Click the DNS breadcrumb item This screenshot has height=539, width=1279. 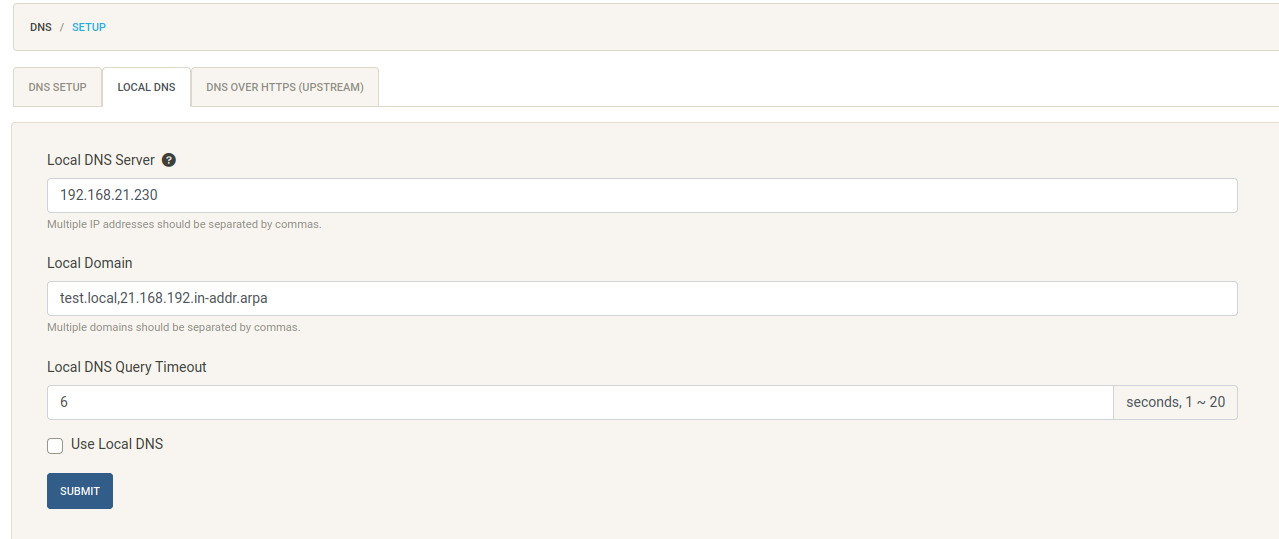pyautogui.click(x=41, y=27)
